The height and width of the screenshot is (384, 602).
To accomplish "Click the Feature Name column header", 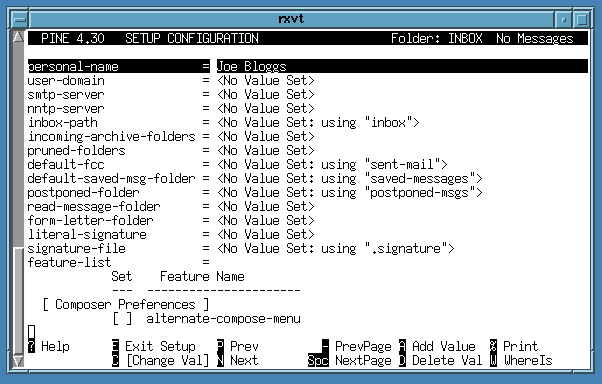I will (202, 277).
